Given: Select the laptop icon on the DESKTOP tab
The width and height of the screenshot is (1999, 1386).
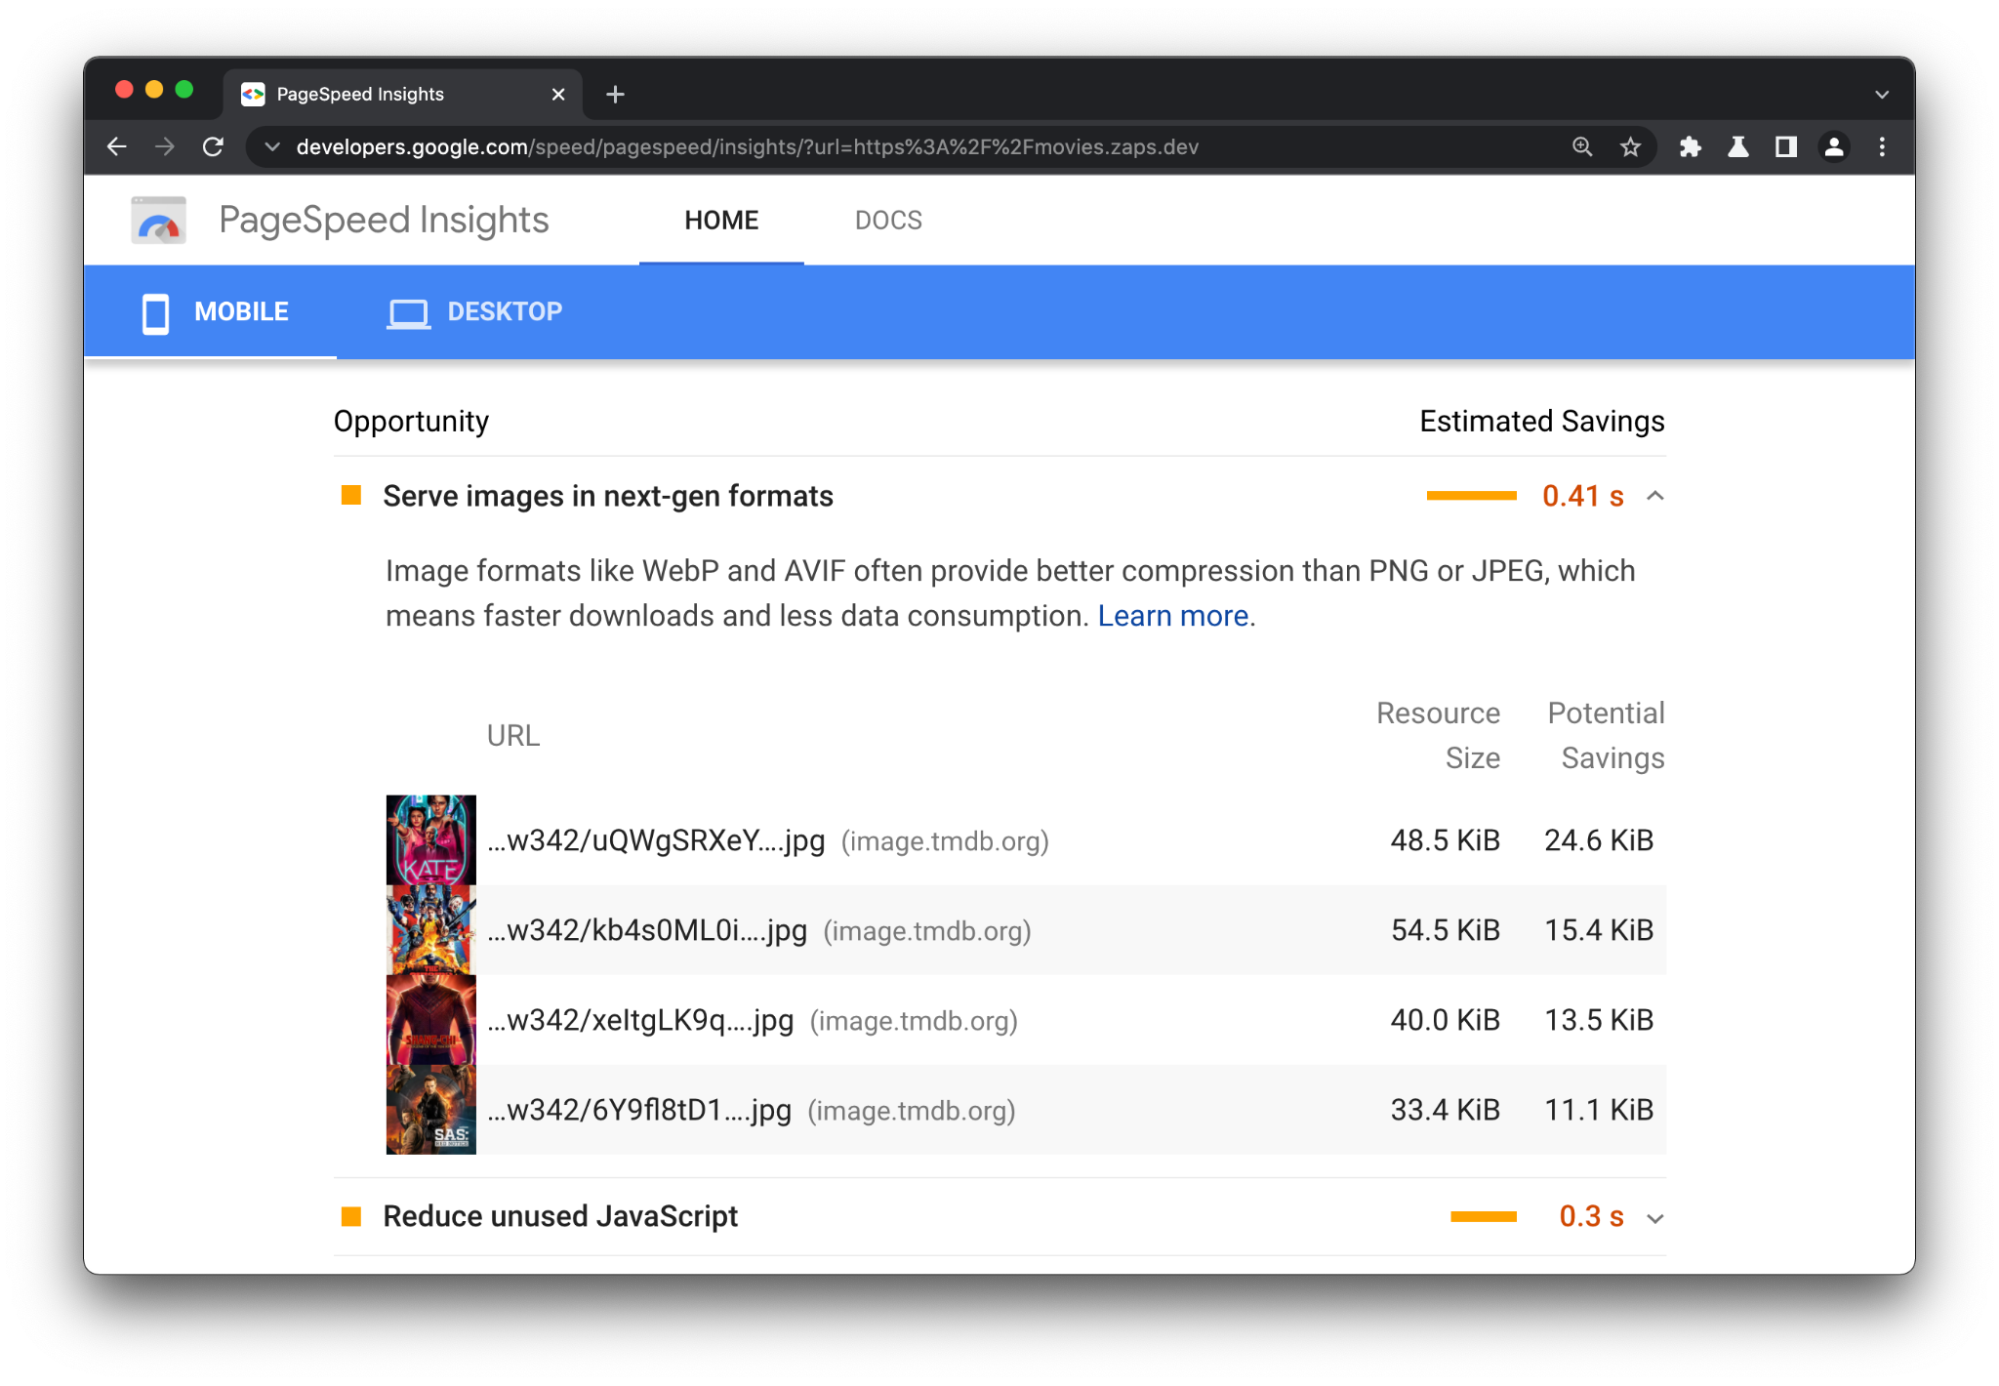Looking at the screenshot, I should point(407,311).
